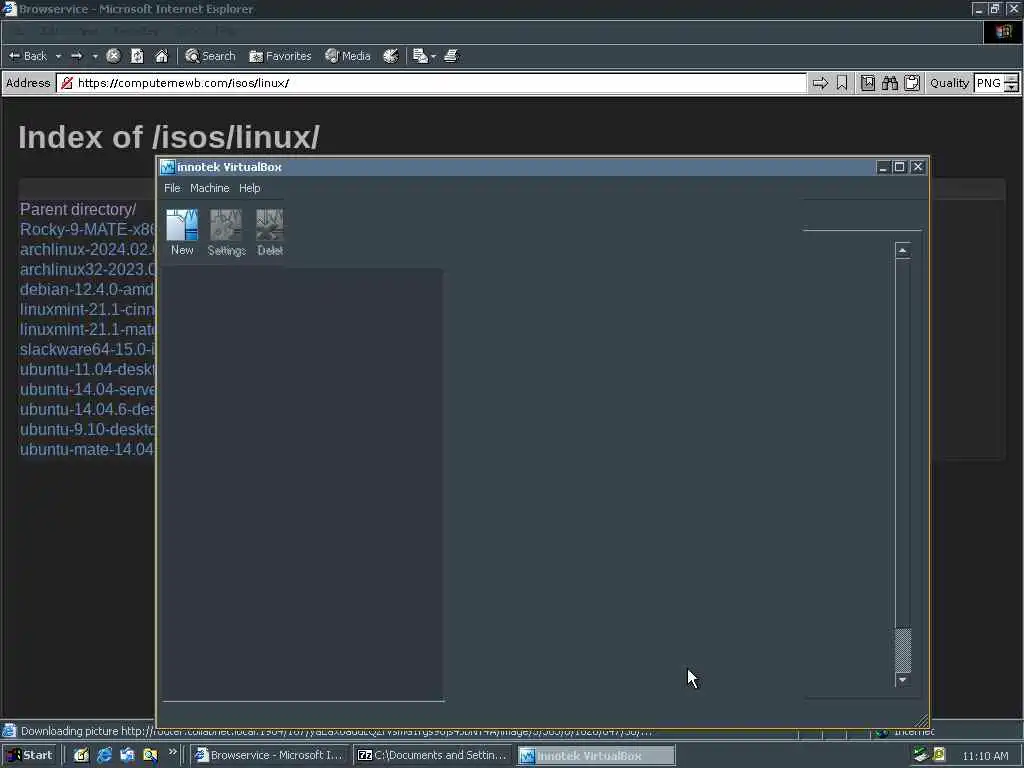
Task: Click the address bar URL field
Action: 432,83
